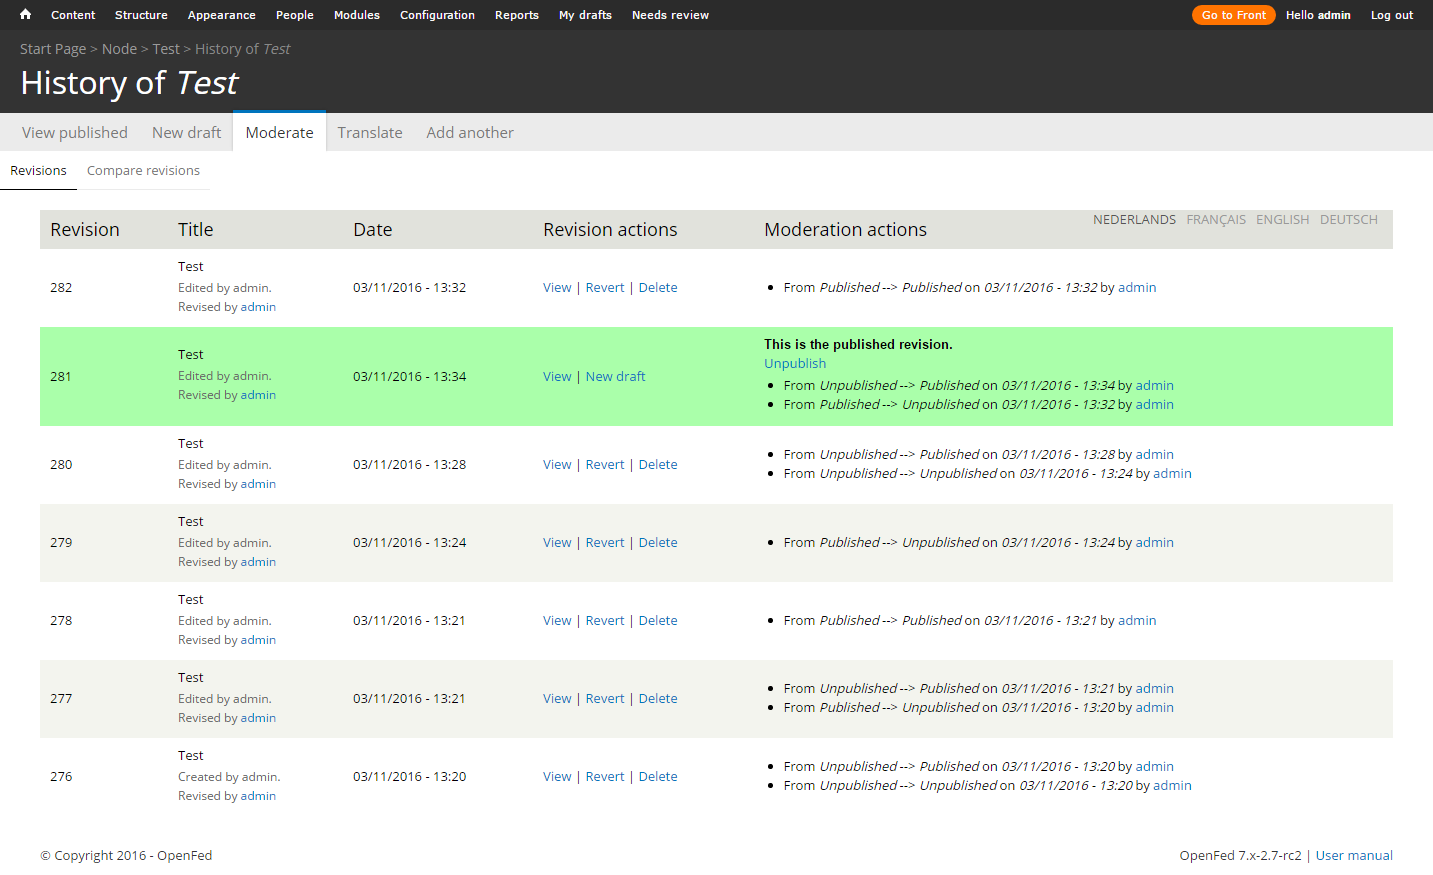This screenshot has height=875, width=1433.
Task: Open admin link in 282 moderation action
Action: (1137, 288)
